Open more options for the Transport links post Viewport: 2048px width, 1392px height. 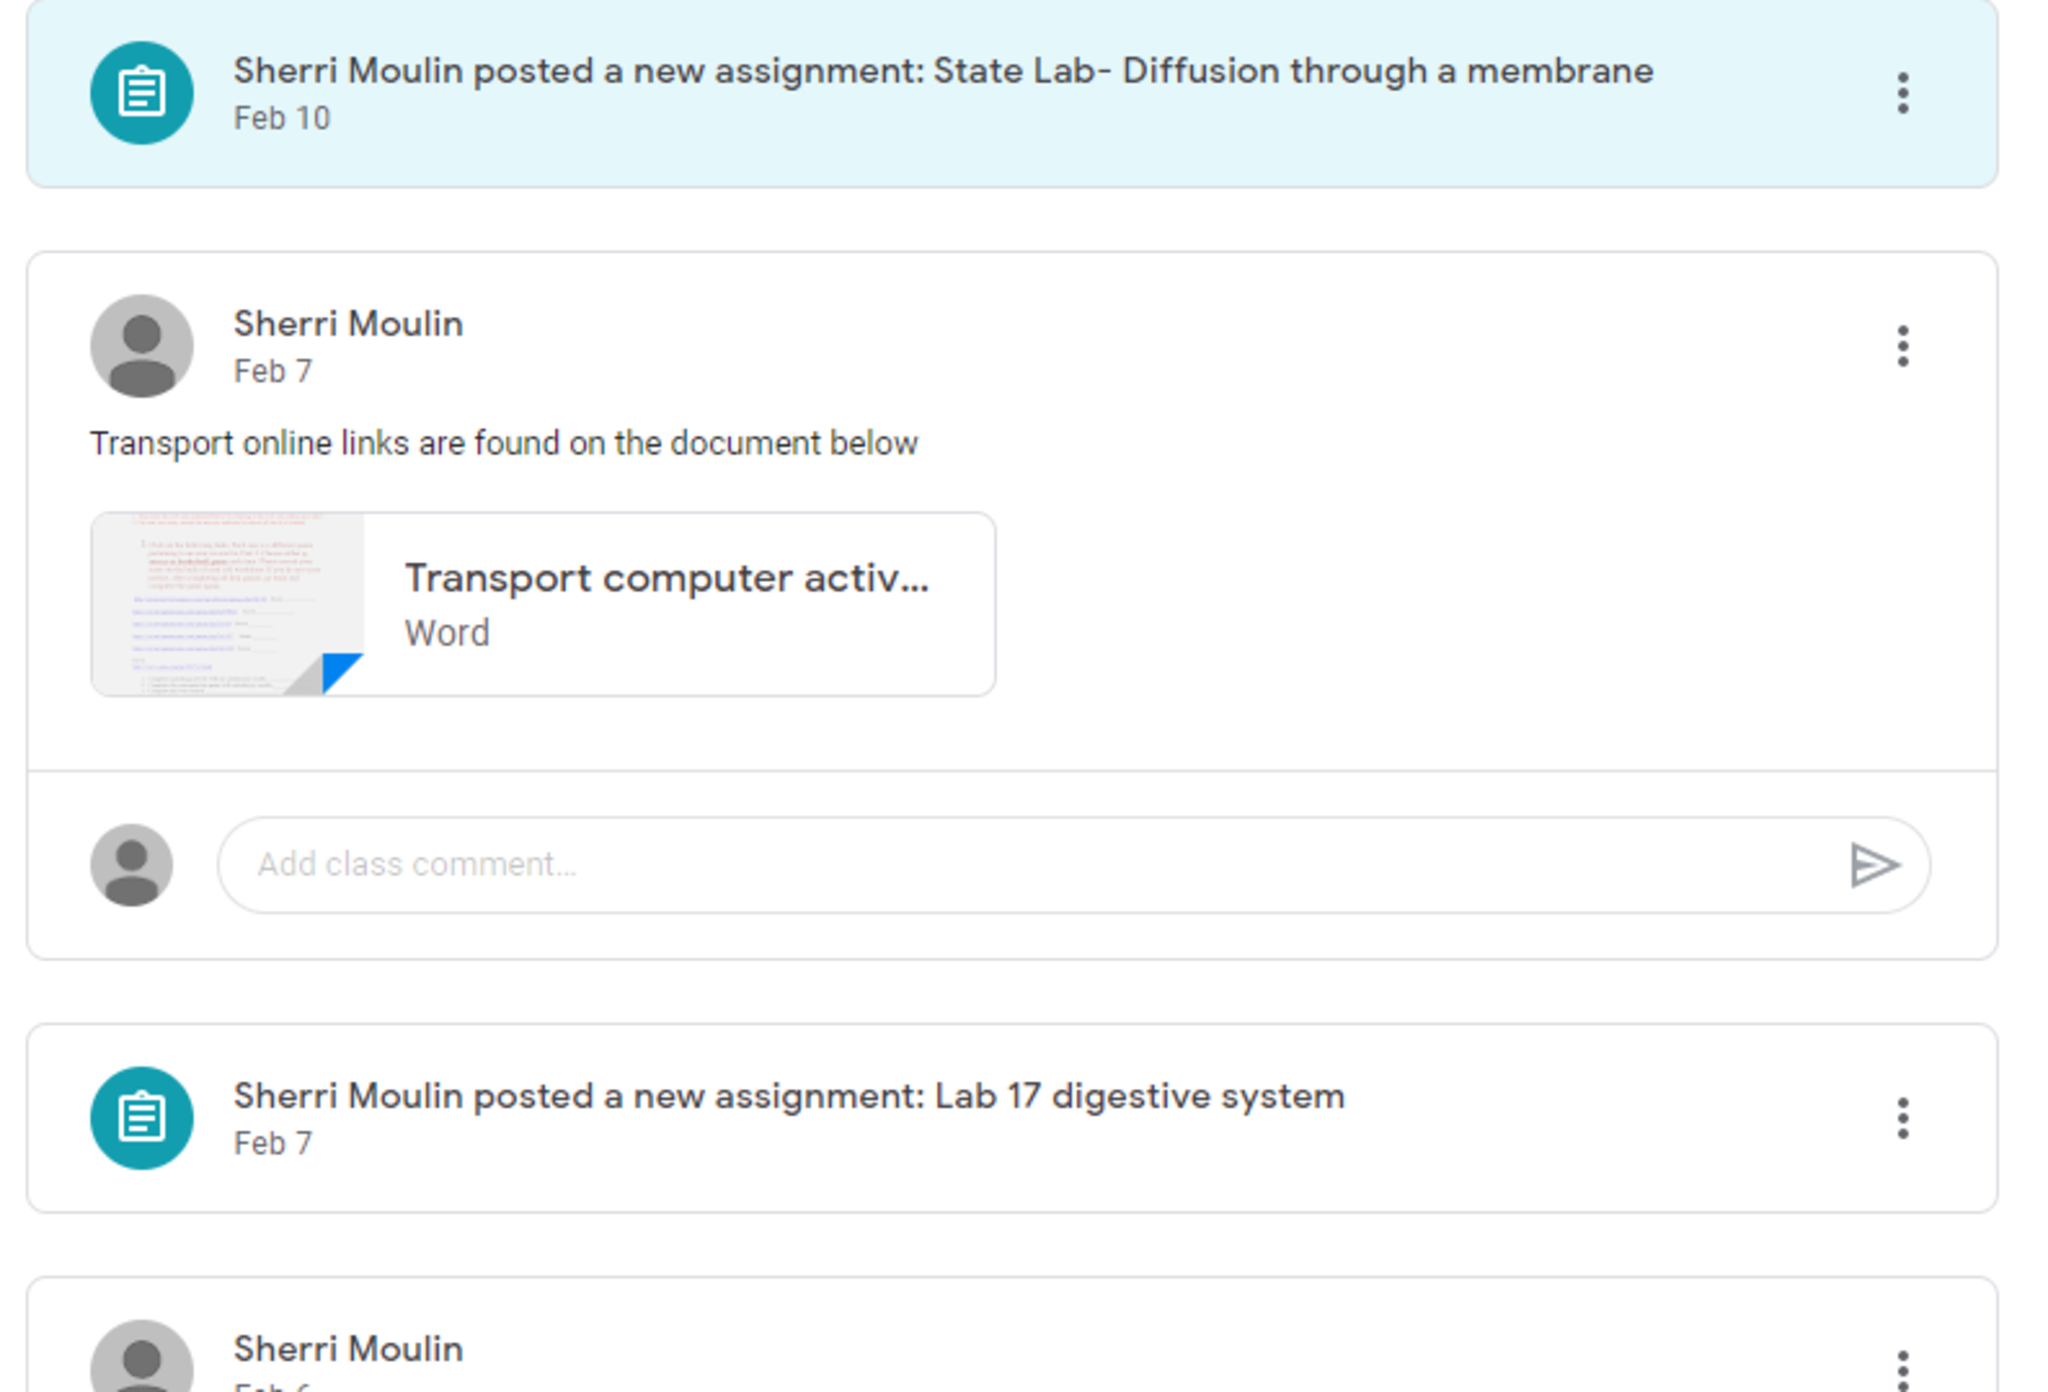point(1902,346)
